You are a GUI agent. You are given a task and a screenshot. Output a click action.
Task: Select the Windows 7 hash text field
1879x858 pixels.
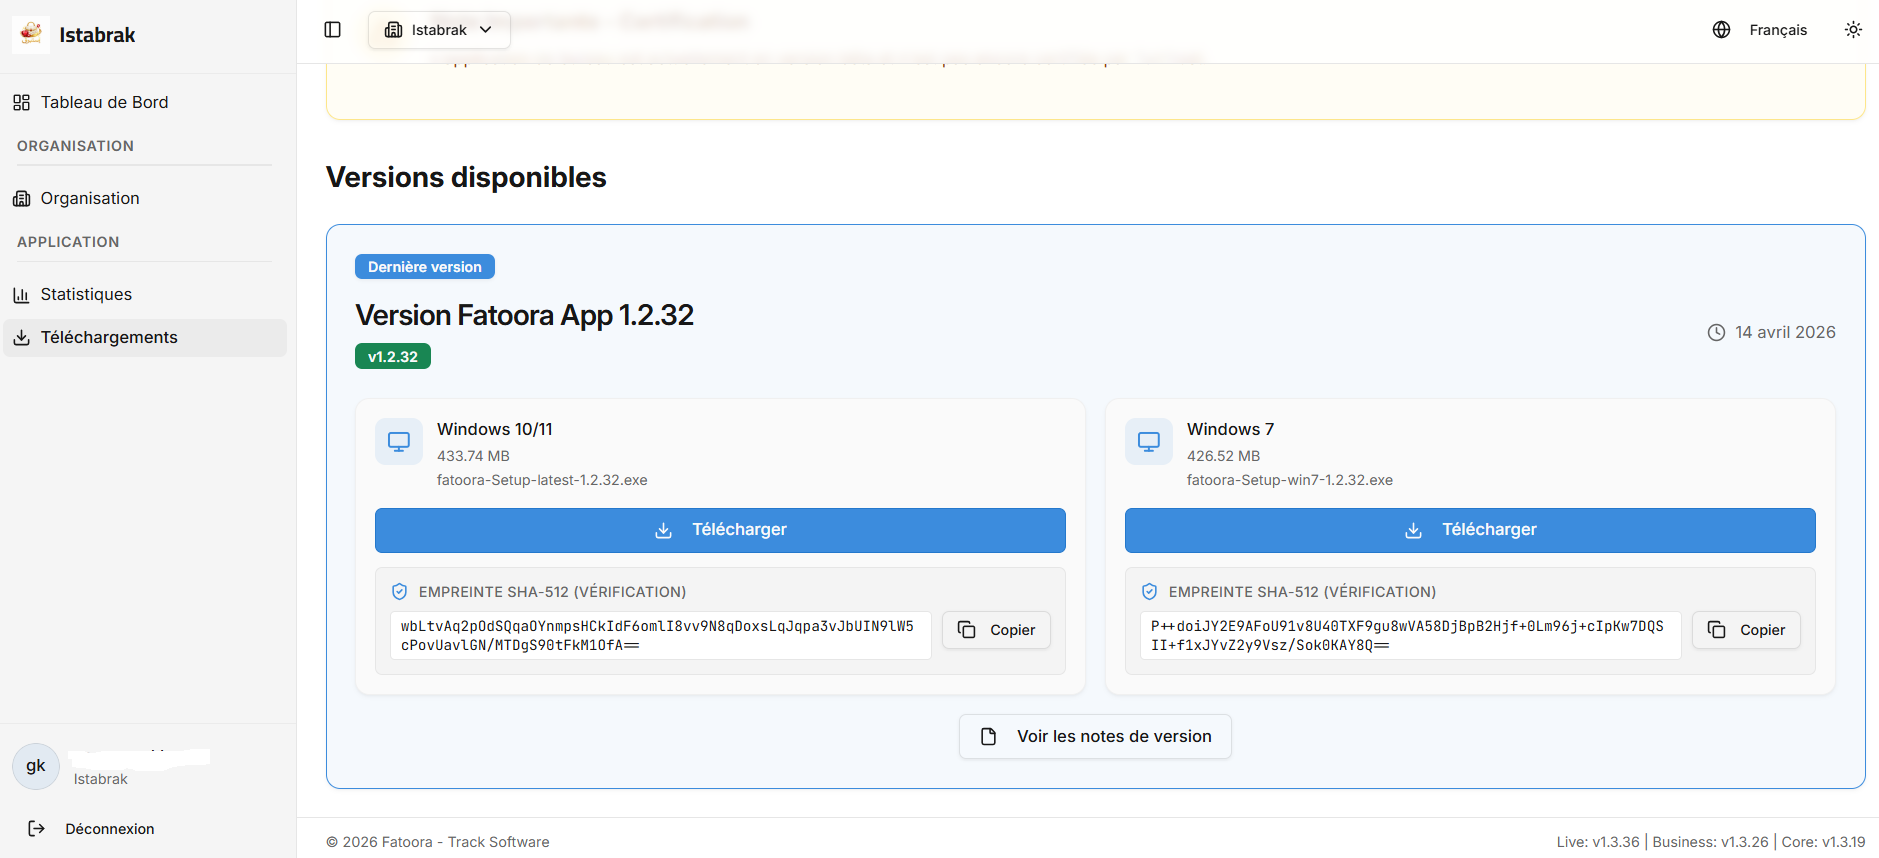tap(1410, 636)
